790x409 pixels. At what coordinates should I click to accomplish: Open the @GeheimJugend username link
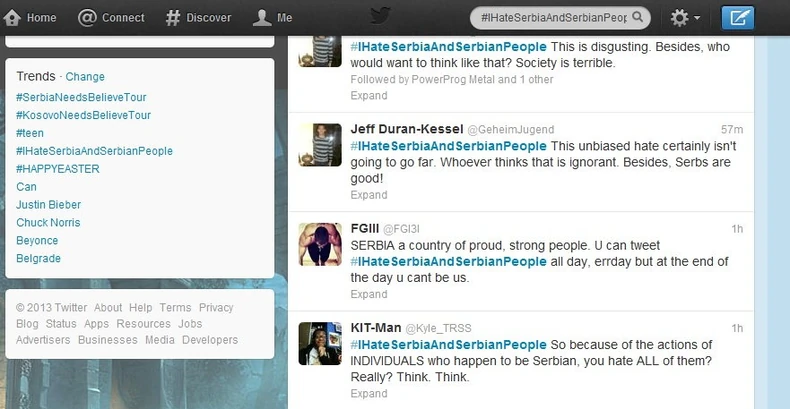510,129
